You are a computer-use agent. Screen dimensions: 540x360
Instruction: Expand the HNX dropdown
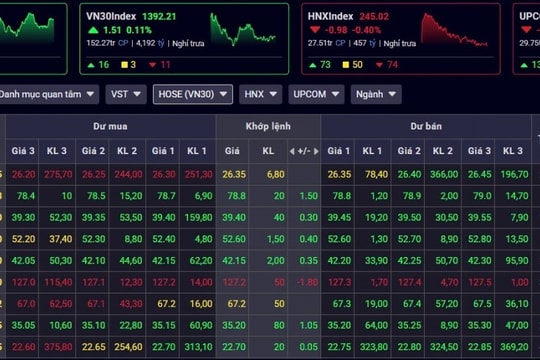coord(260,94)
